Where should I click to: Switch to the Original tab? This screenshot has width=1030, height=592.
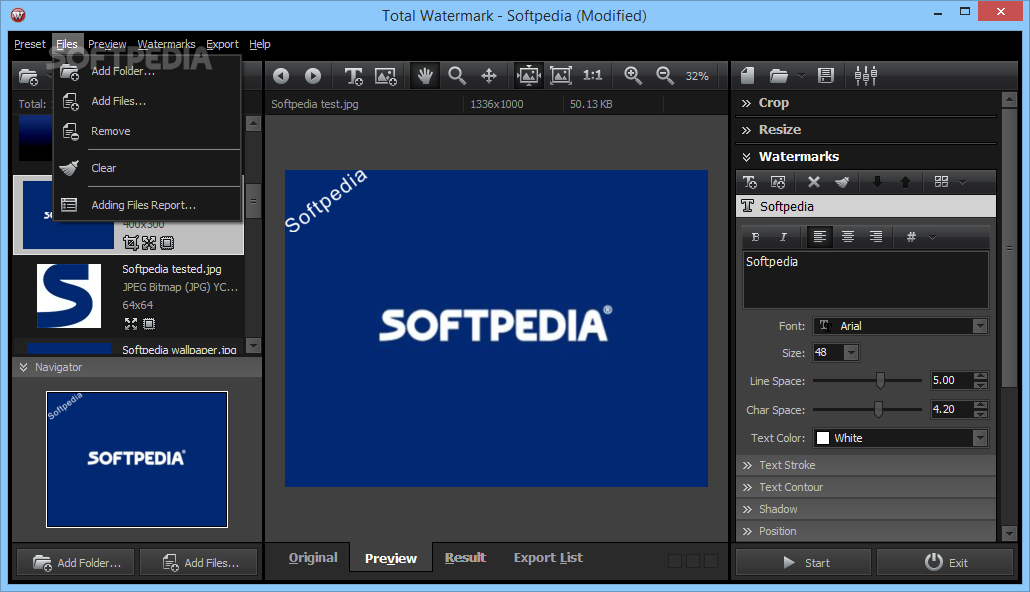(313, 558)
